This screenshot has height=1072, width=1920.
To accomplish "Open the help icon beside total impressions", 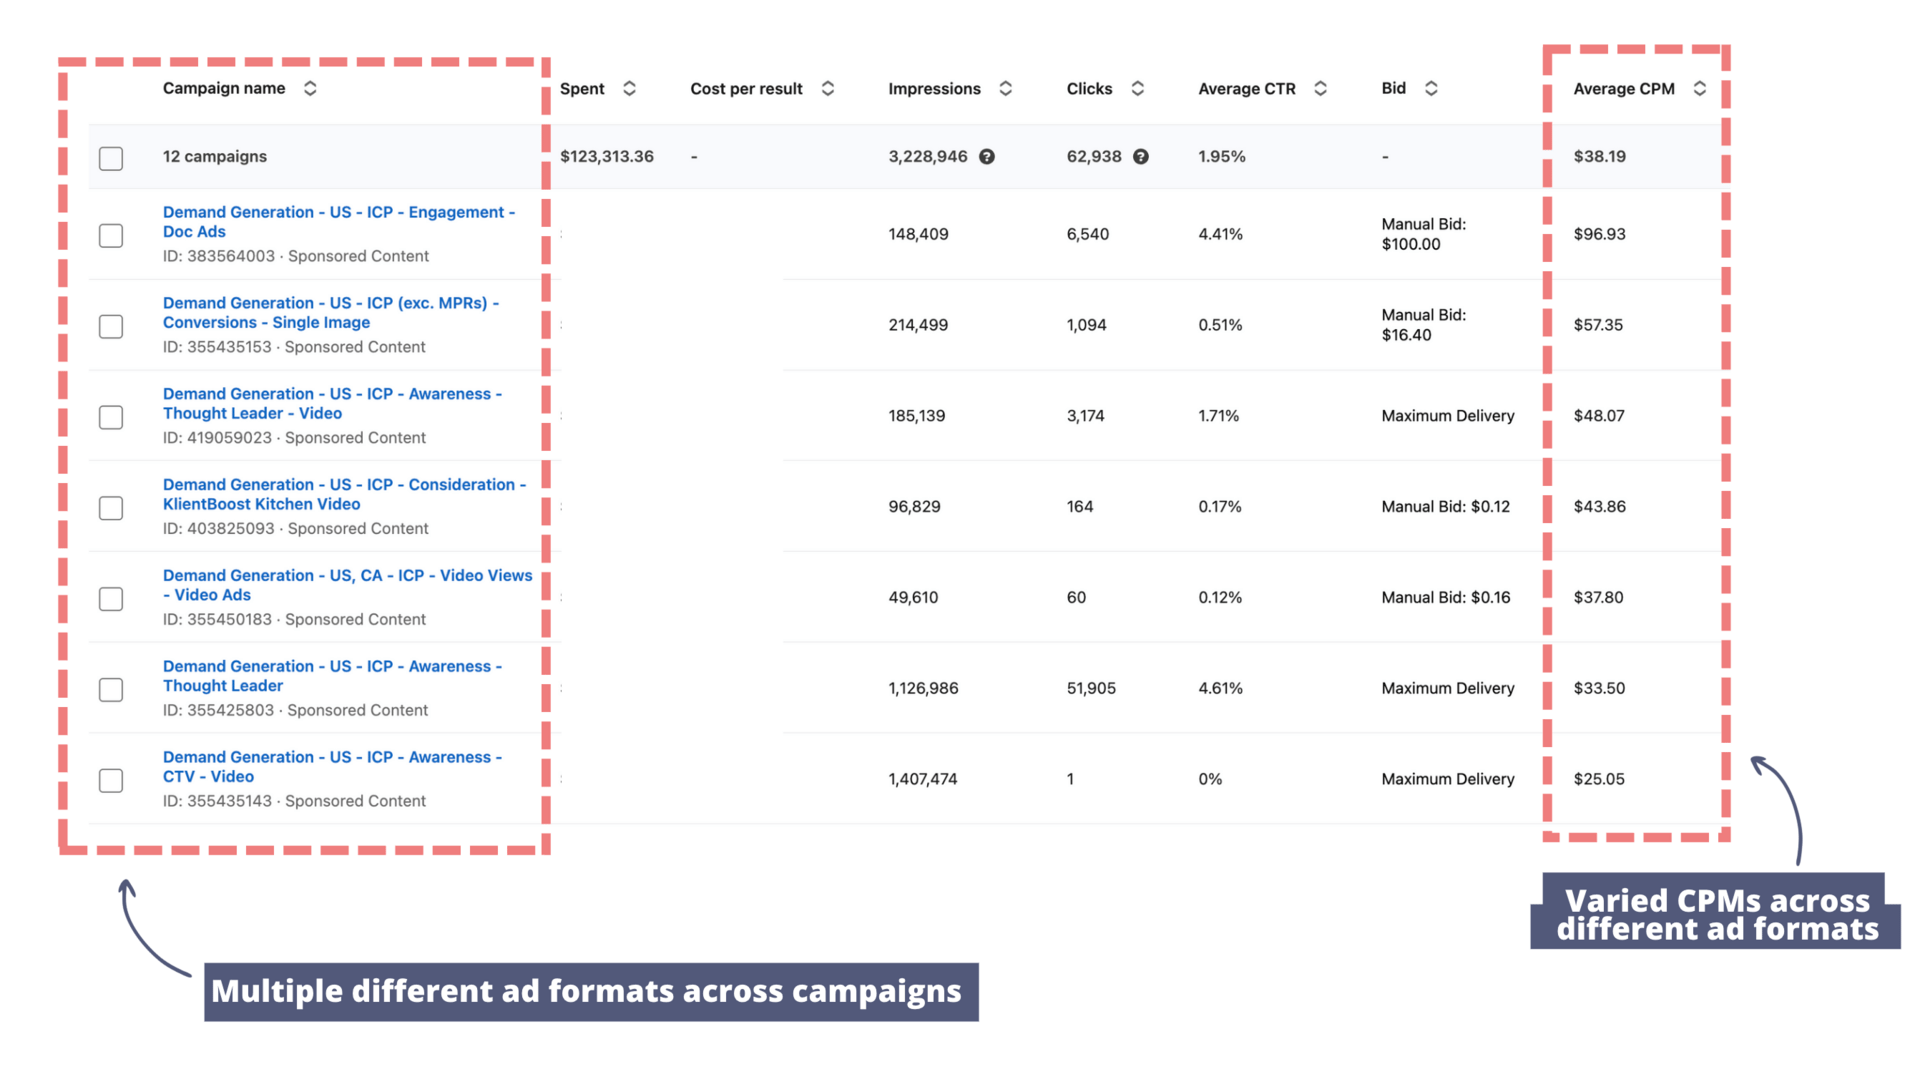I will [x=987, y=157].
